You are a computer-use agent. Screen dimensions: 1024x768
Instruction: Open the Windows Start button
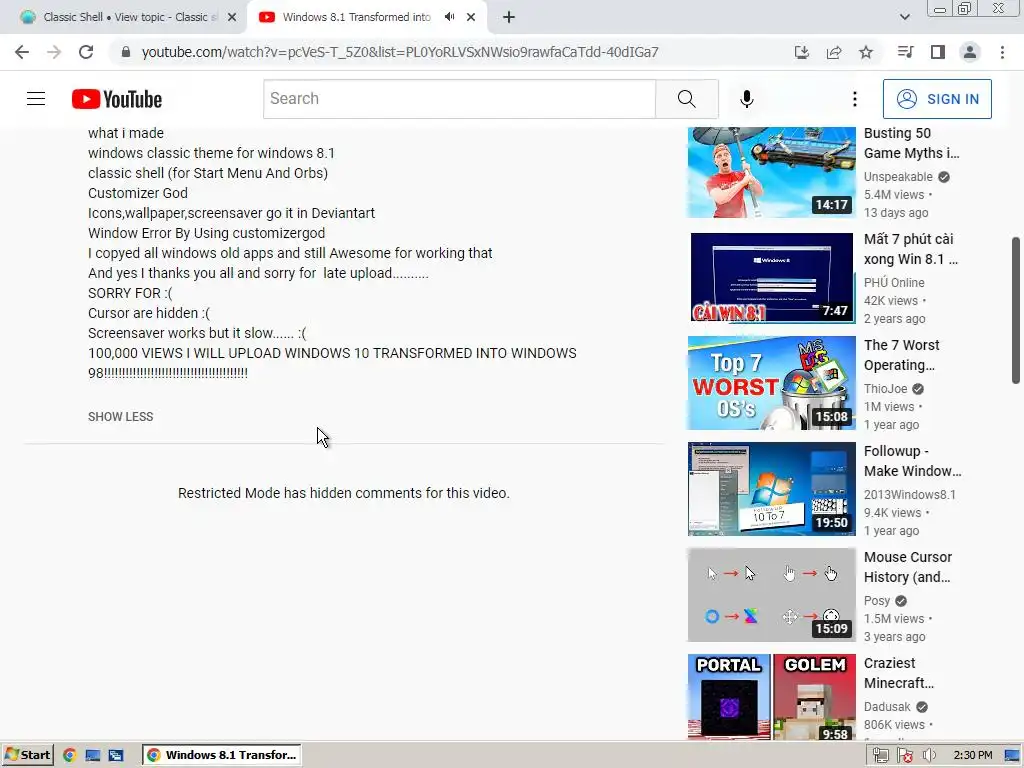click(27, 755)
